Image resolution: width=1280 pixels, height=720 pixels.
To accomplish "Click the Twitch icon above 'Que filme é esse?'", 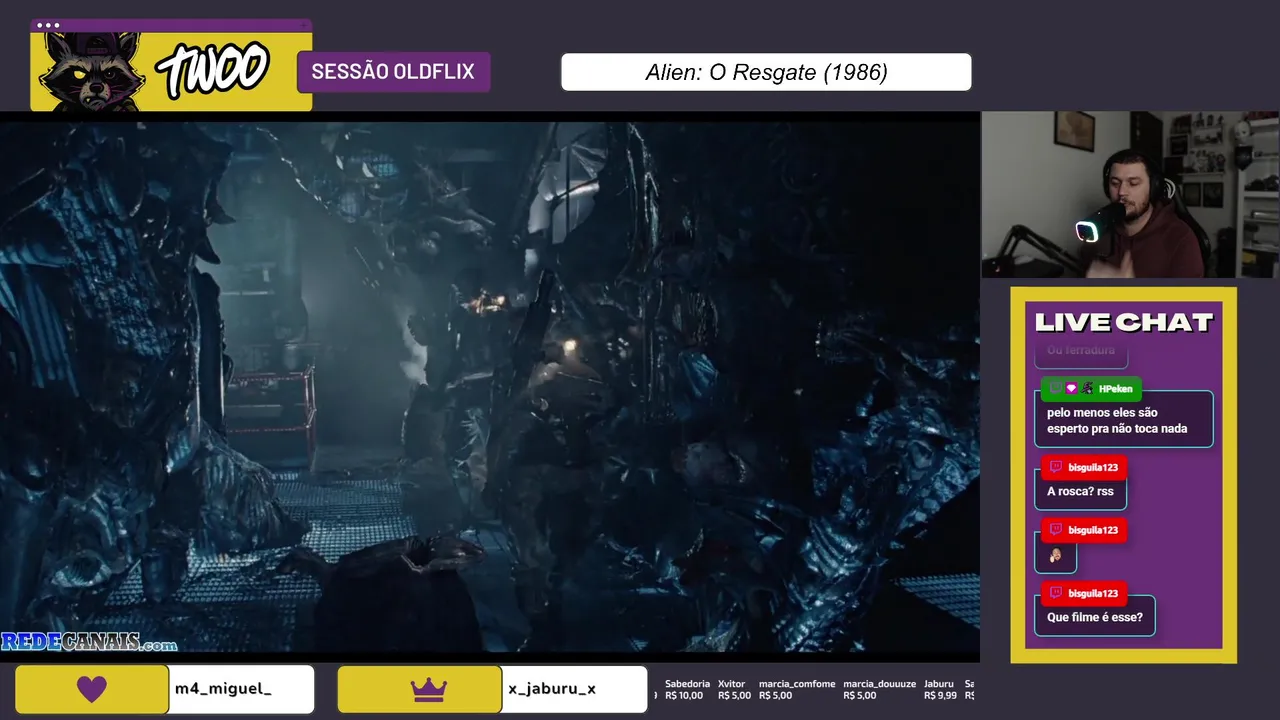I will pos(1056,593).
